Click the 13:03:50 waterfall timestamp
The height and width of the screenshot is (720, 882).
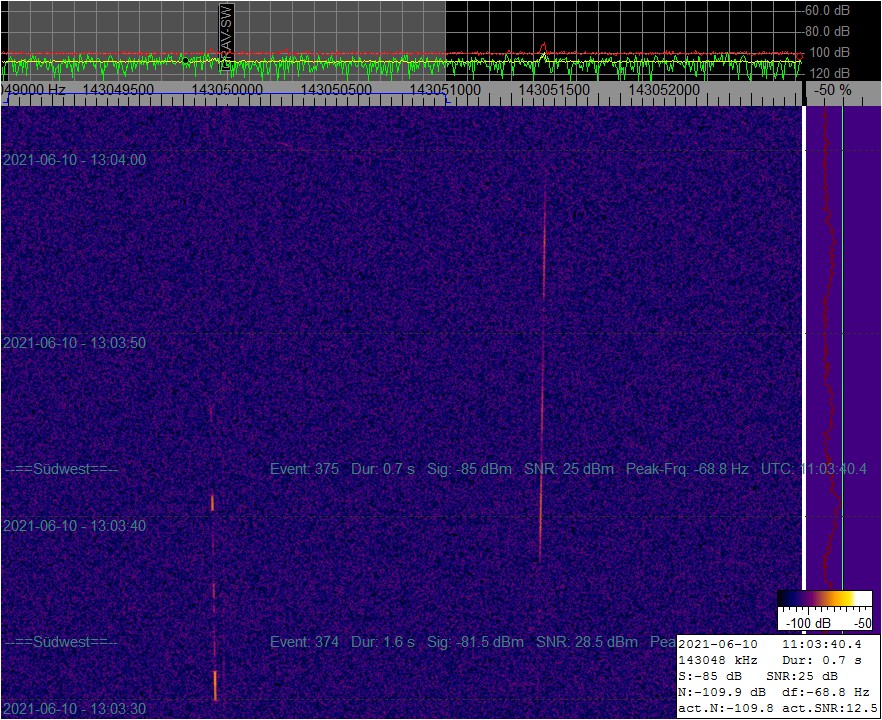point(74,343)
